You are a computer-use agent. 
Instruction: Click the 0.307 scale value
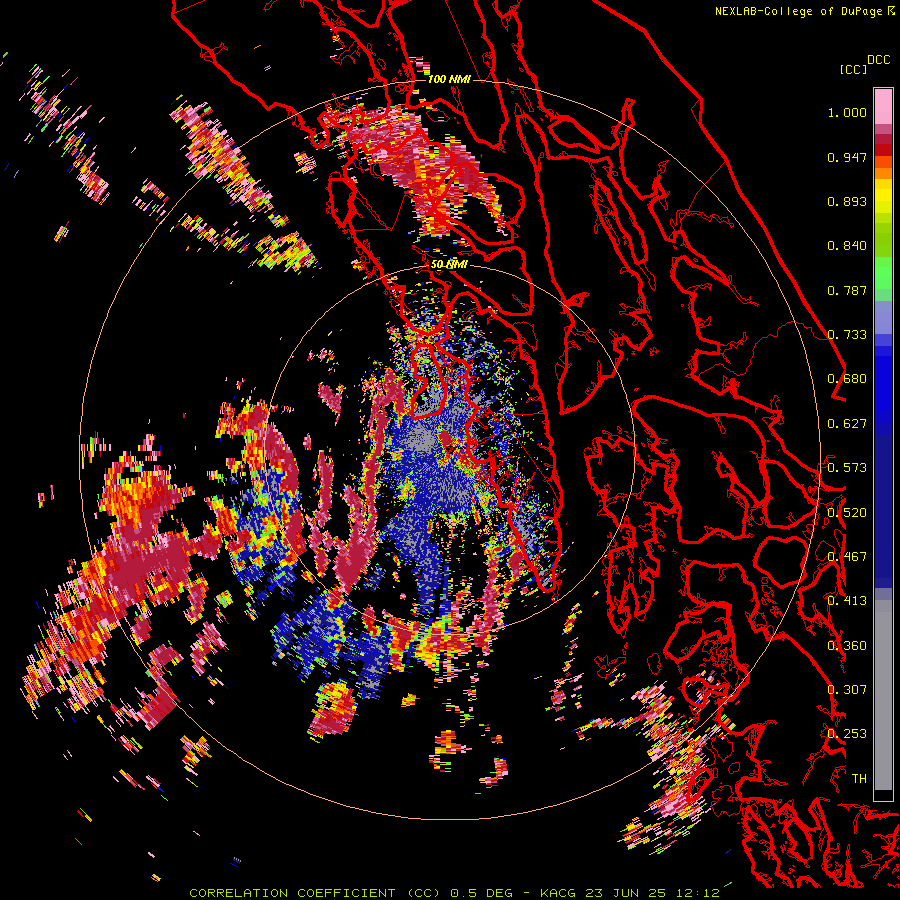pyautogui.click(x=847, y=690)
